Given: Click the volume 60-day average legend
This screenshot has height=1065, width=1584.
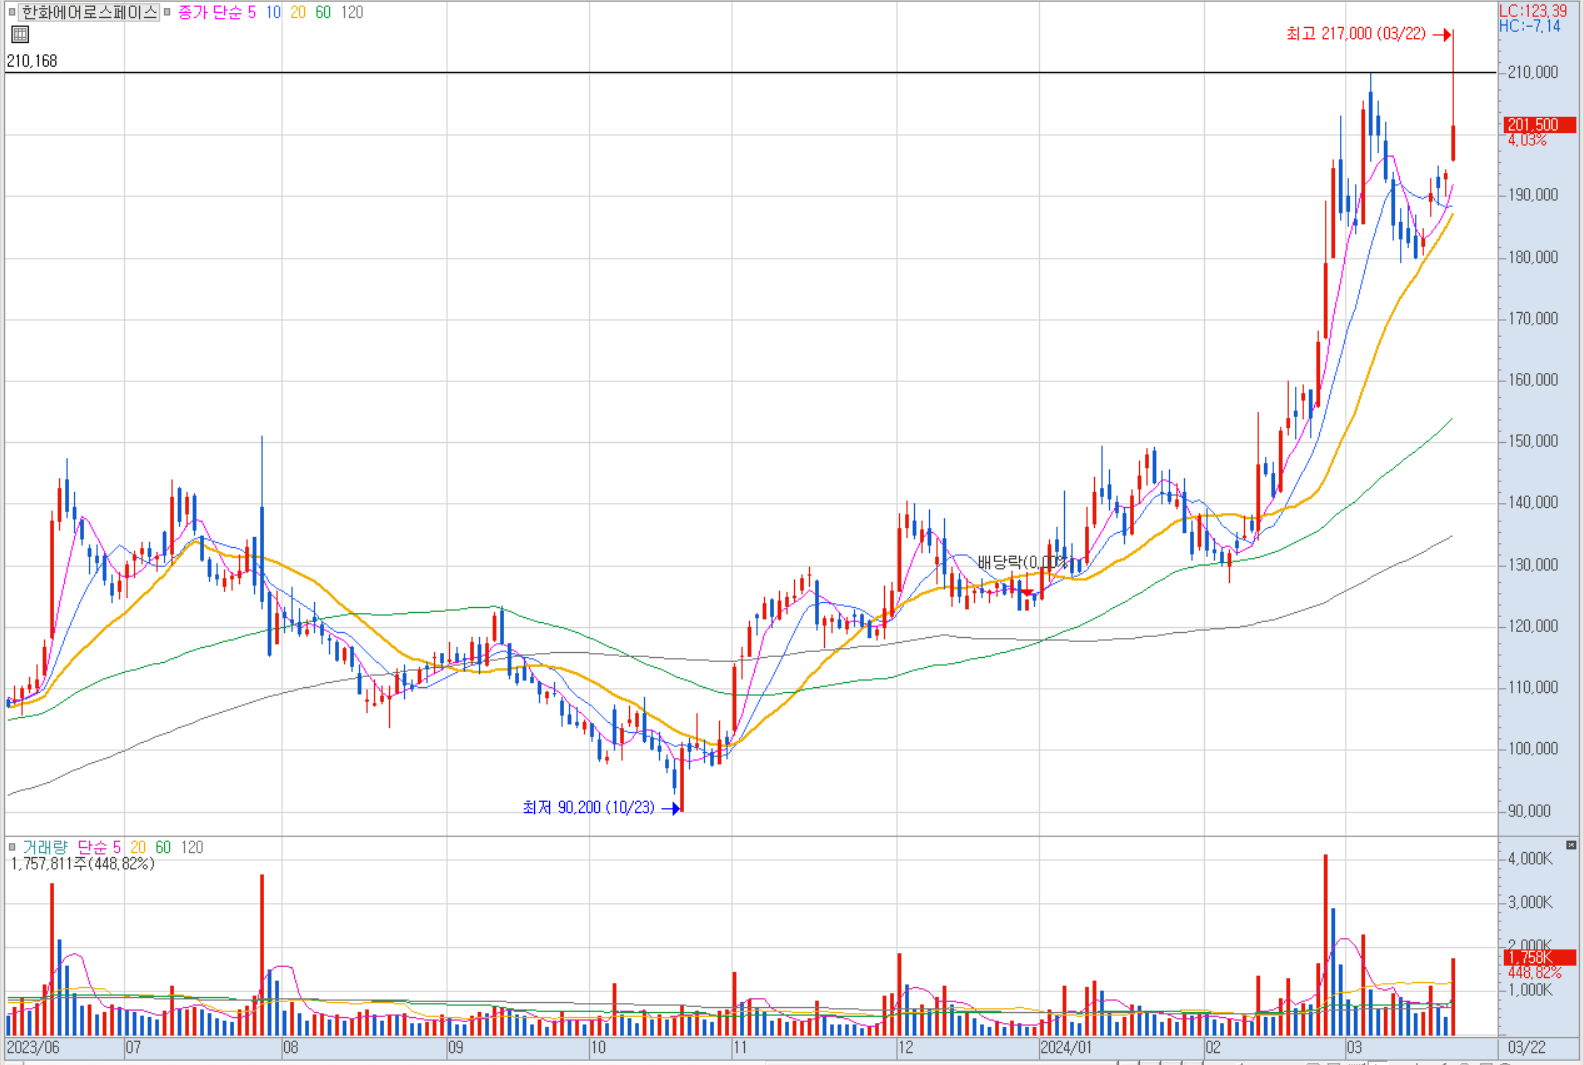Looking at the screenshot, I should pyautogui.click(x=163, y=847).
